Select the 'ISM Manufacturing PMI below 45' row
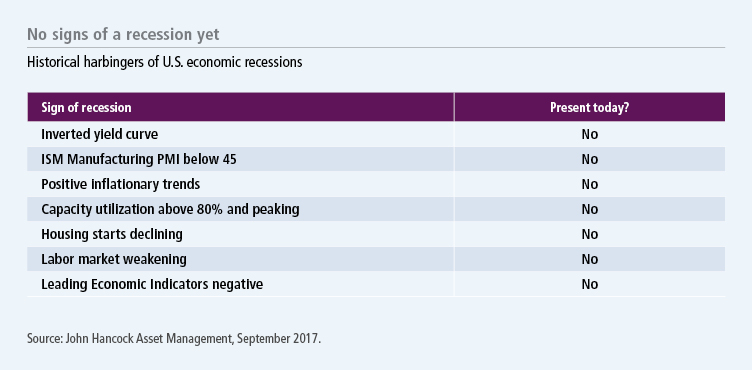The height and width of the screenshot is (370, 752). (x=376, y=159)
